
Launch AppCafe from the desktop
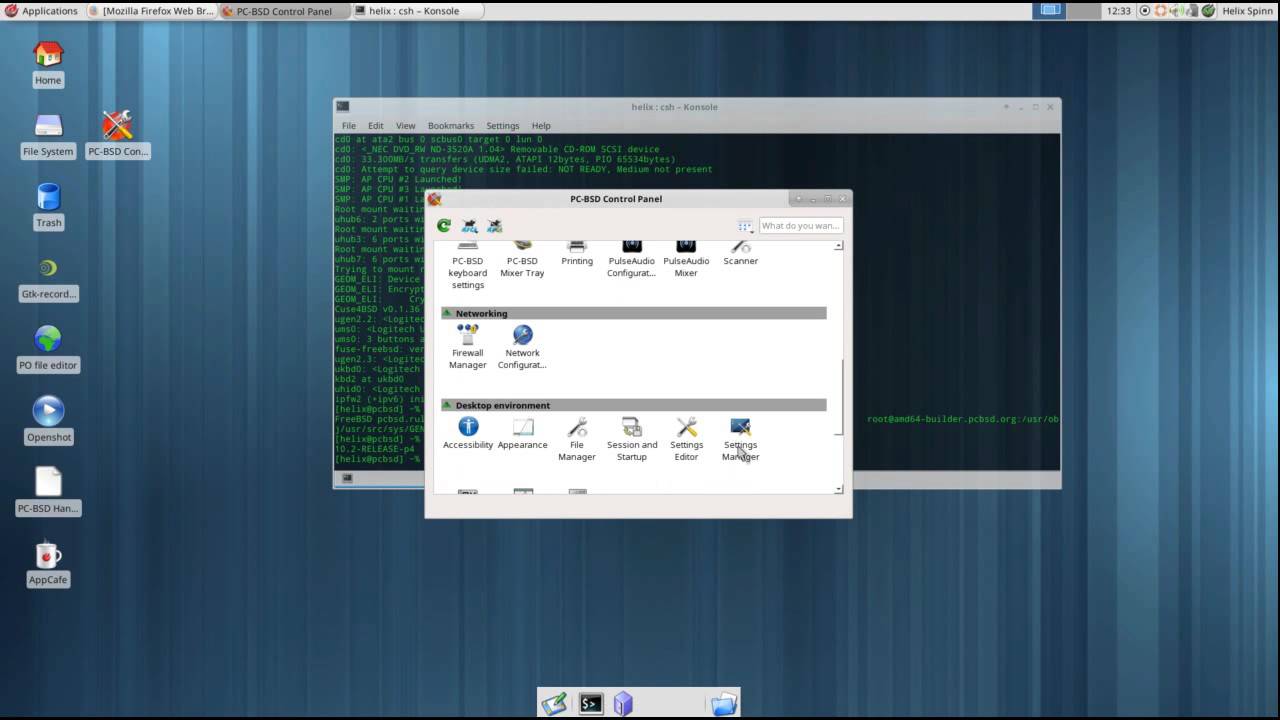[x=48, y=563]
